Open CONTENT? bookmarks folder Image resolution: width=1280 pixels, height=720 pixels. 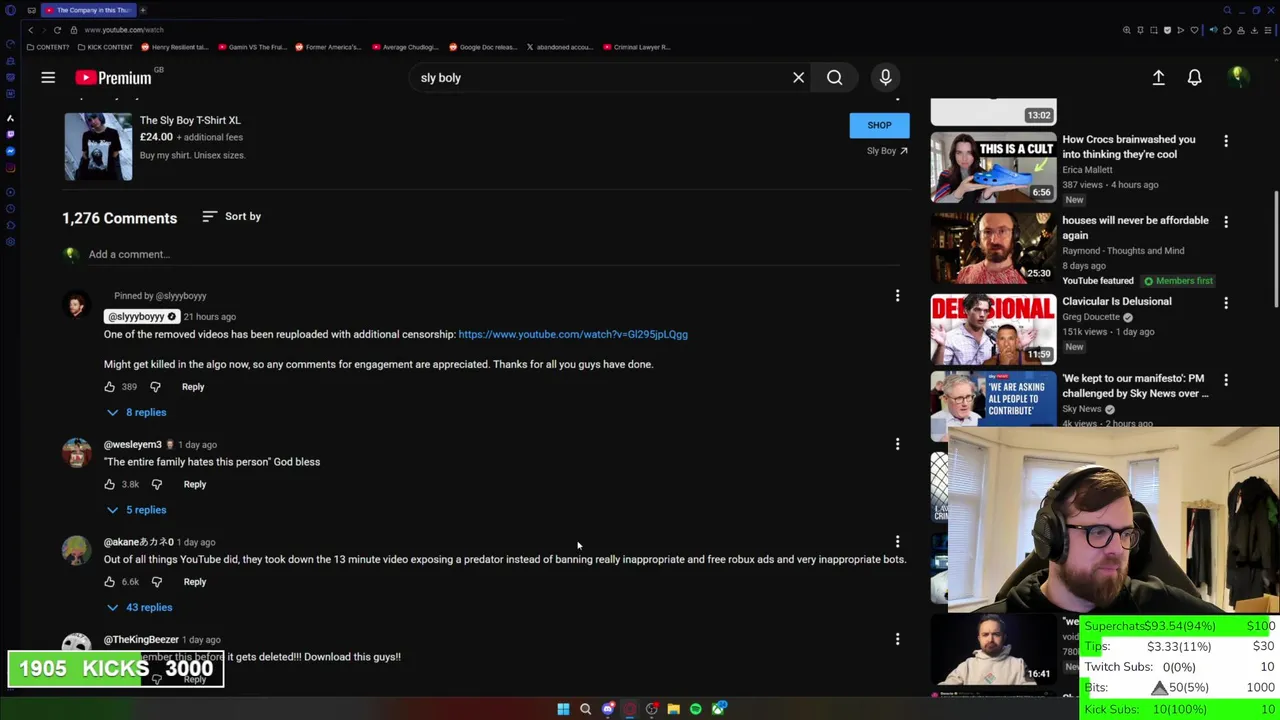click(x=48, y=47)
